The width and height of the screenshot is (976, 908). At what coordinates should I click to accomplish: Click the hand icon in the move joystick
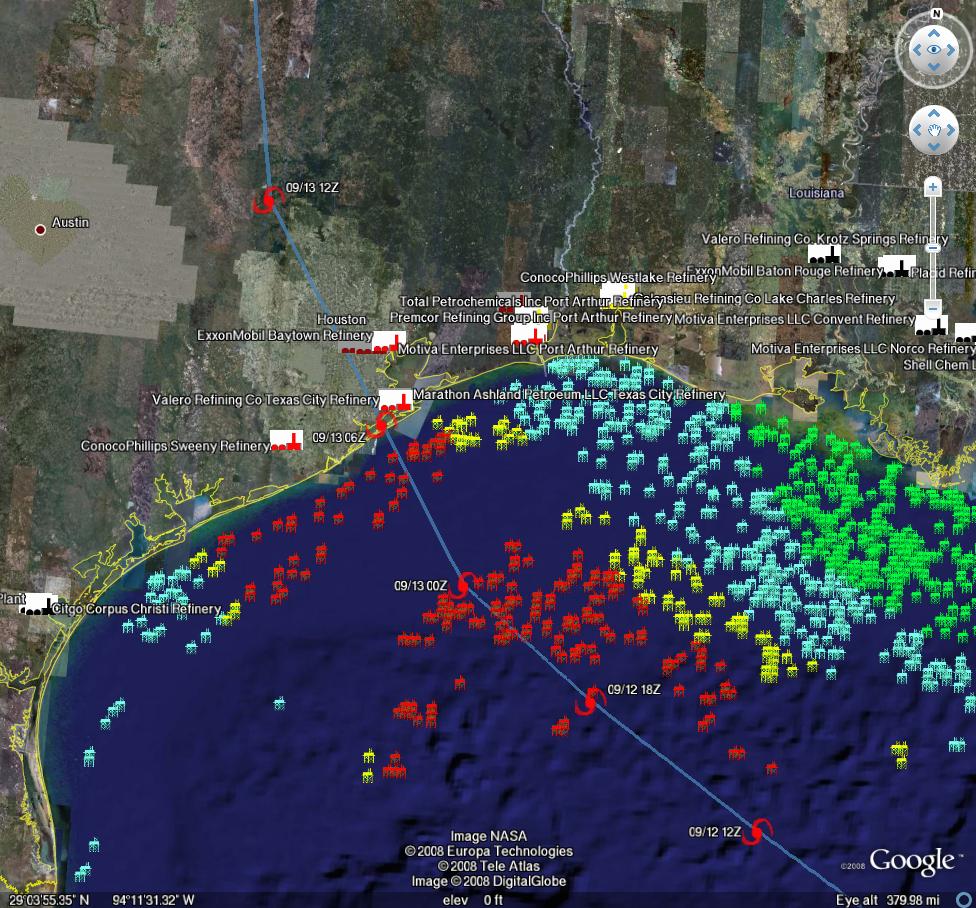[934, 130]
